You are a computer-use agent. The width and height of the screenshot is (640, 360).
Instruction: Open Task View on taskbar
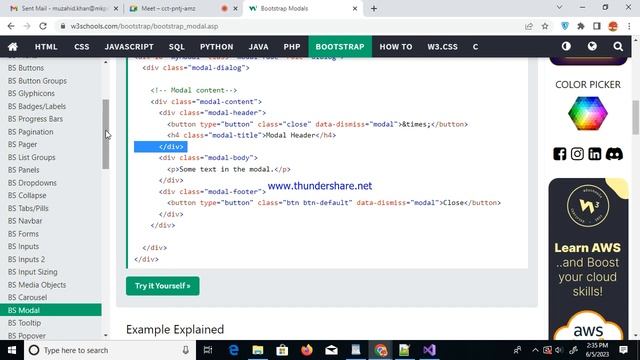208,350
